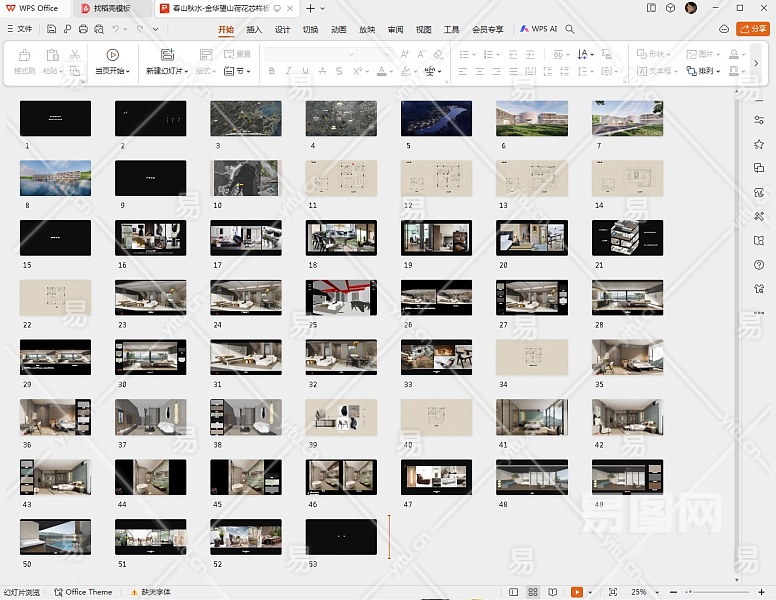The width and height of the screenshot is (776, 600).
Task: Click the New Slide icon
Action: (167, 55)
